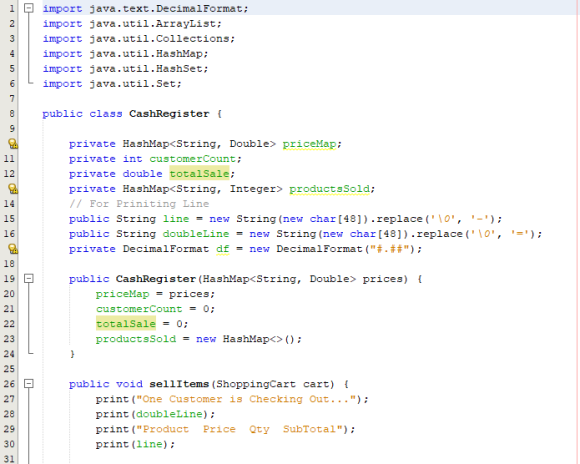Click the highlighted totalSale field declaration
Image resolution: width=580 pixels, height=464 pixels.
click(x=200, y=174)
